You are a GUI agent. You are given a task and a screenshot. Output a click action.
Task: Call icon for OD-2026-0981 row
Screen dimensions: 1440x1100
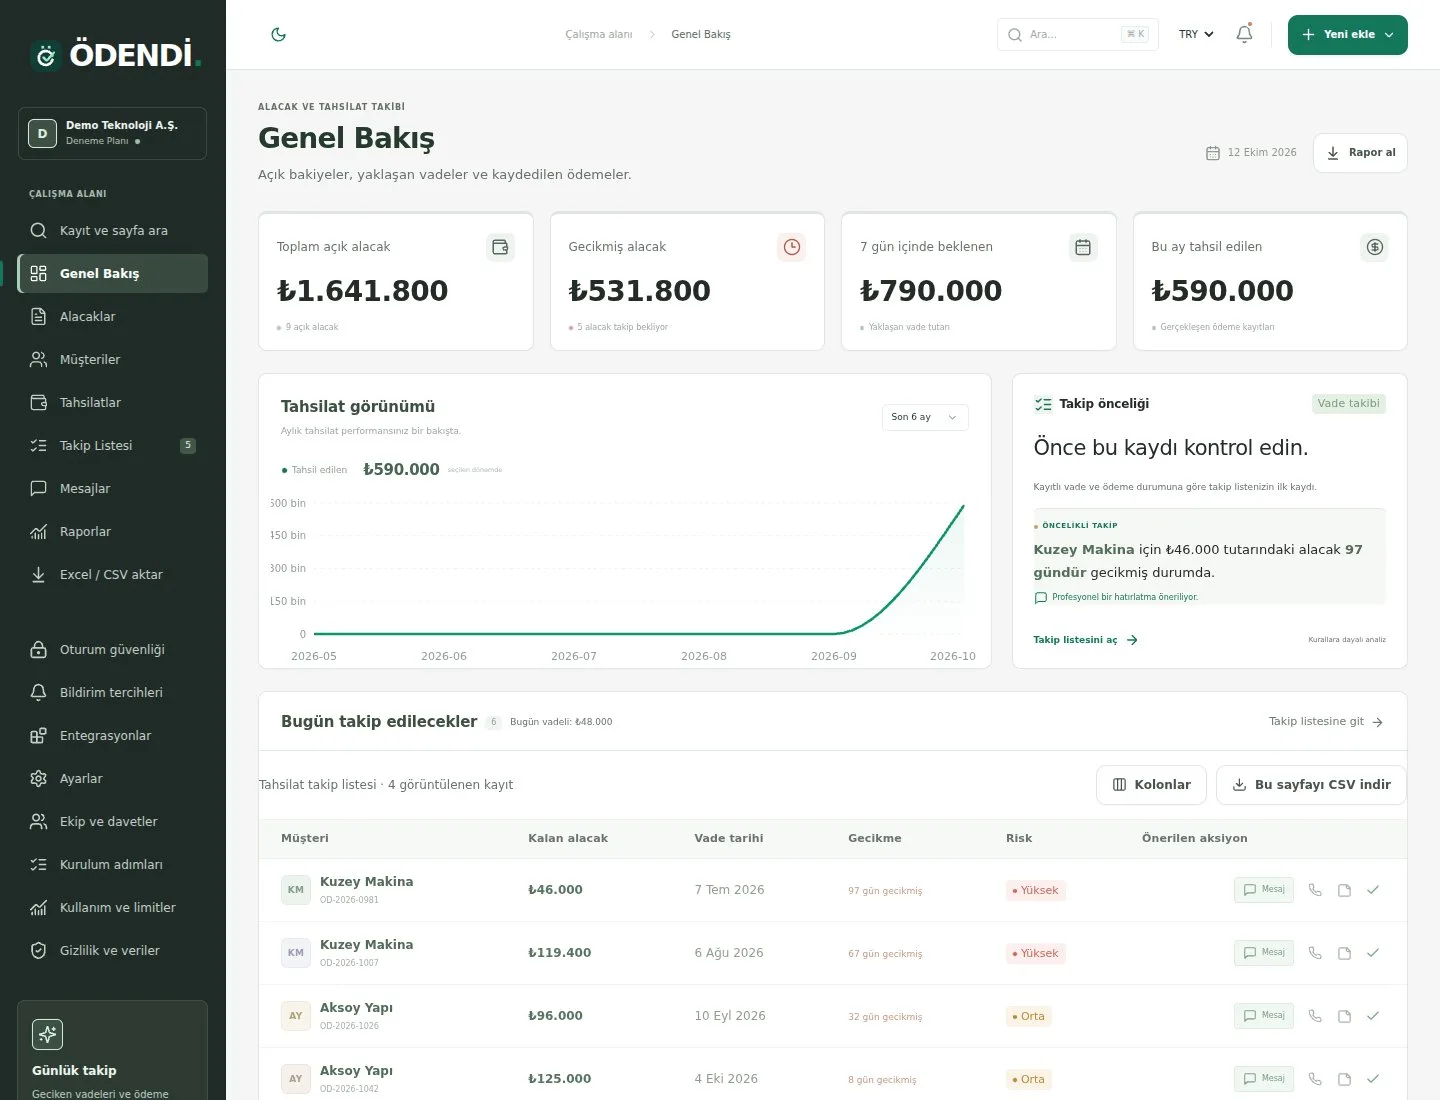tap(1315, 890)
